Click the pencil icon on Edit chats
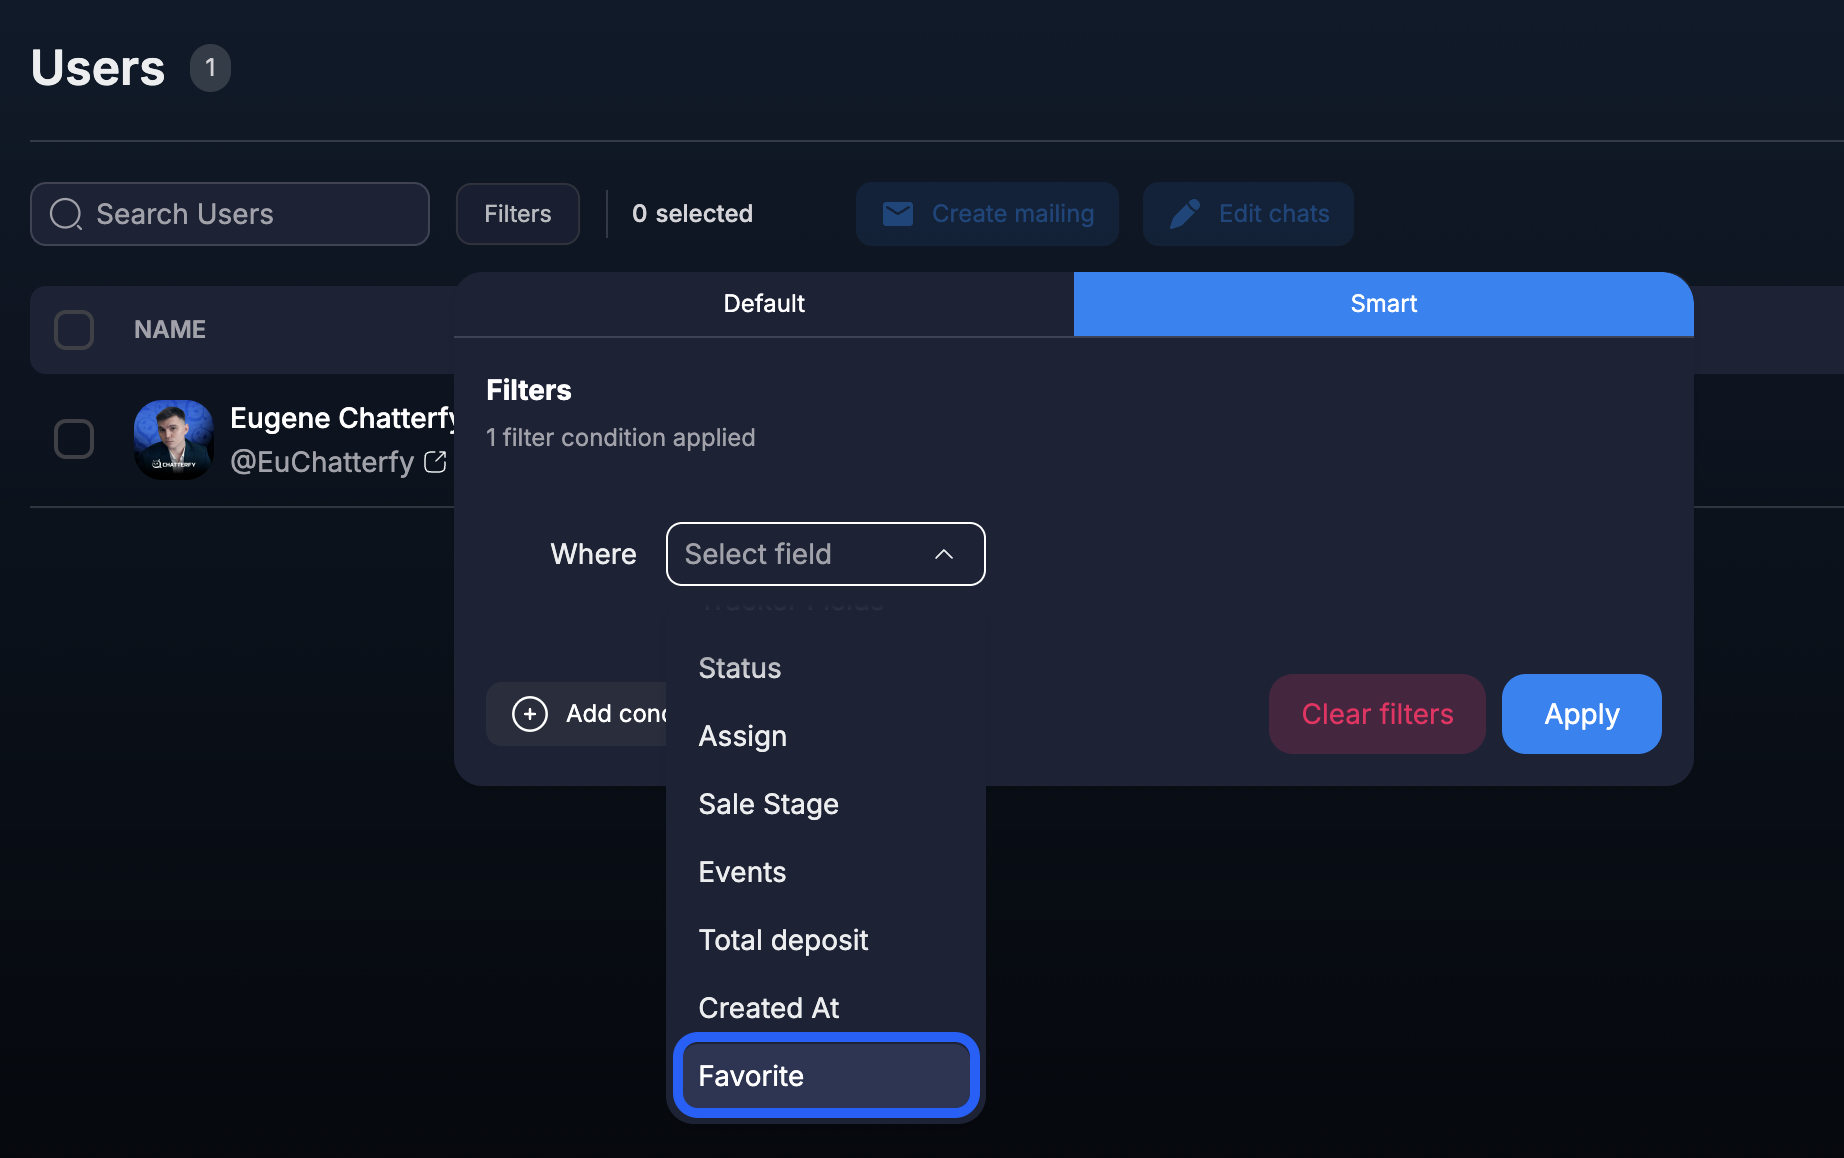The height and width of the screenshot is (1158, 1844). [x=1185, y=214]
